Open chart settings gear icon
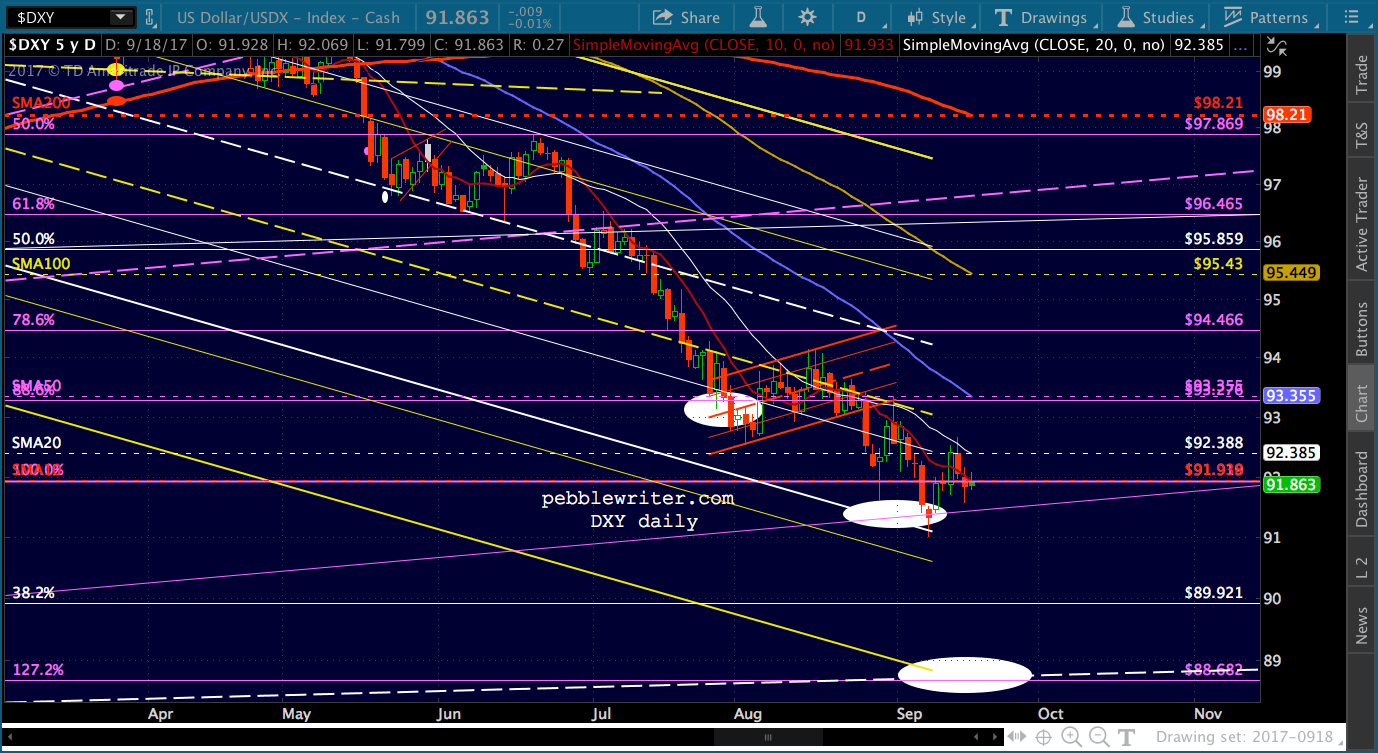The image size is (1378, 753). pos(807,17)
